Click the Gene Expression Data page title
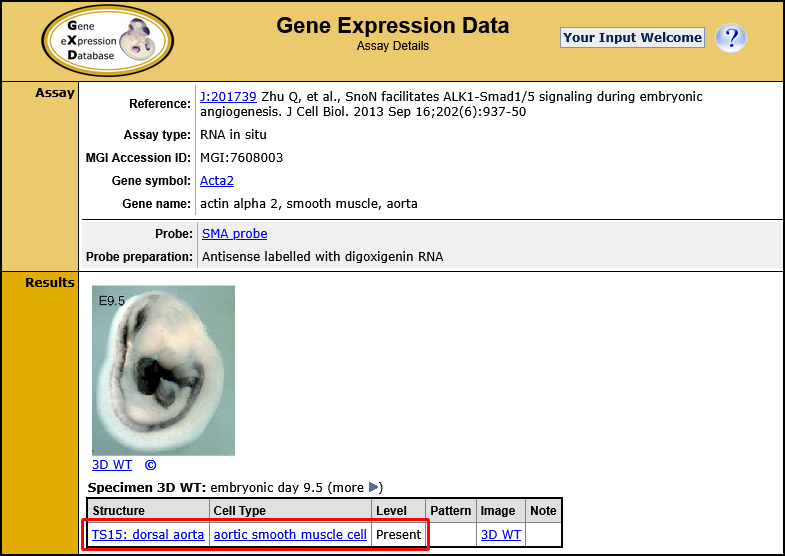 (x=392, y=26)
